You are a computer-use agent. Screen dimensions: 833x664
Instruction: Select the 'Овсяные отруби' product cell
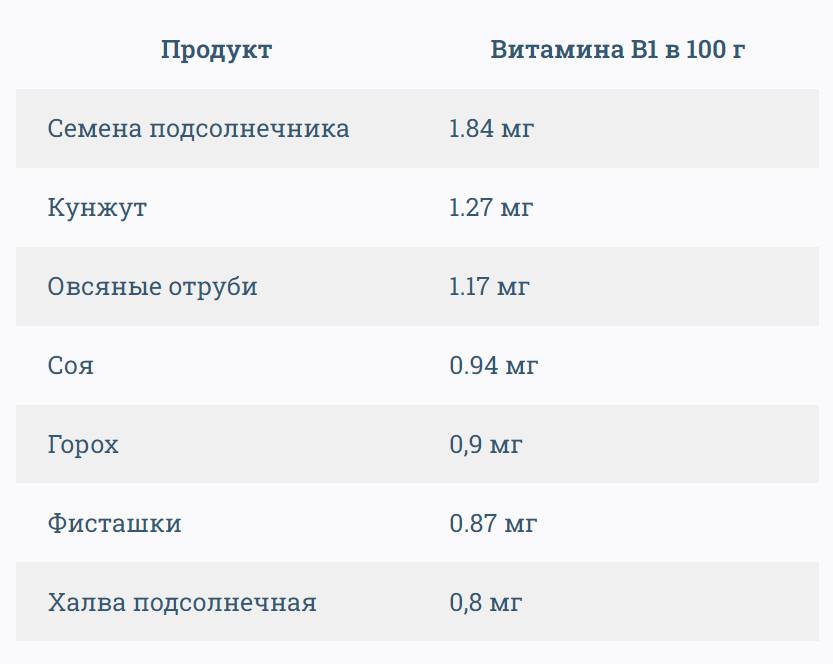pos(152,287)
